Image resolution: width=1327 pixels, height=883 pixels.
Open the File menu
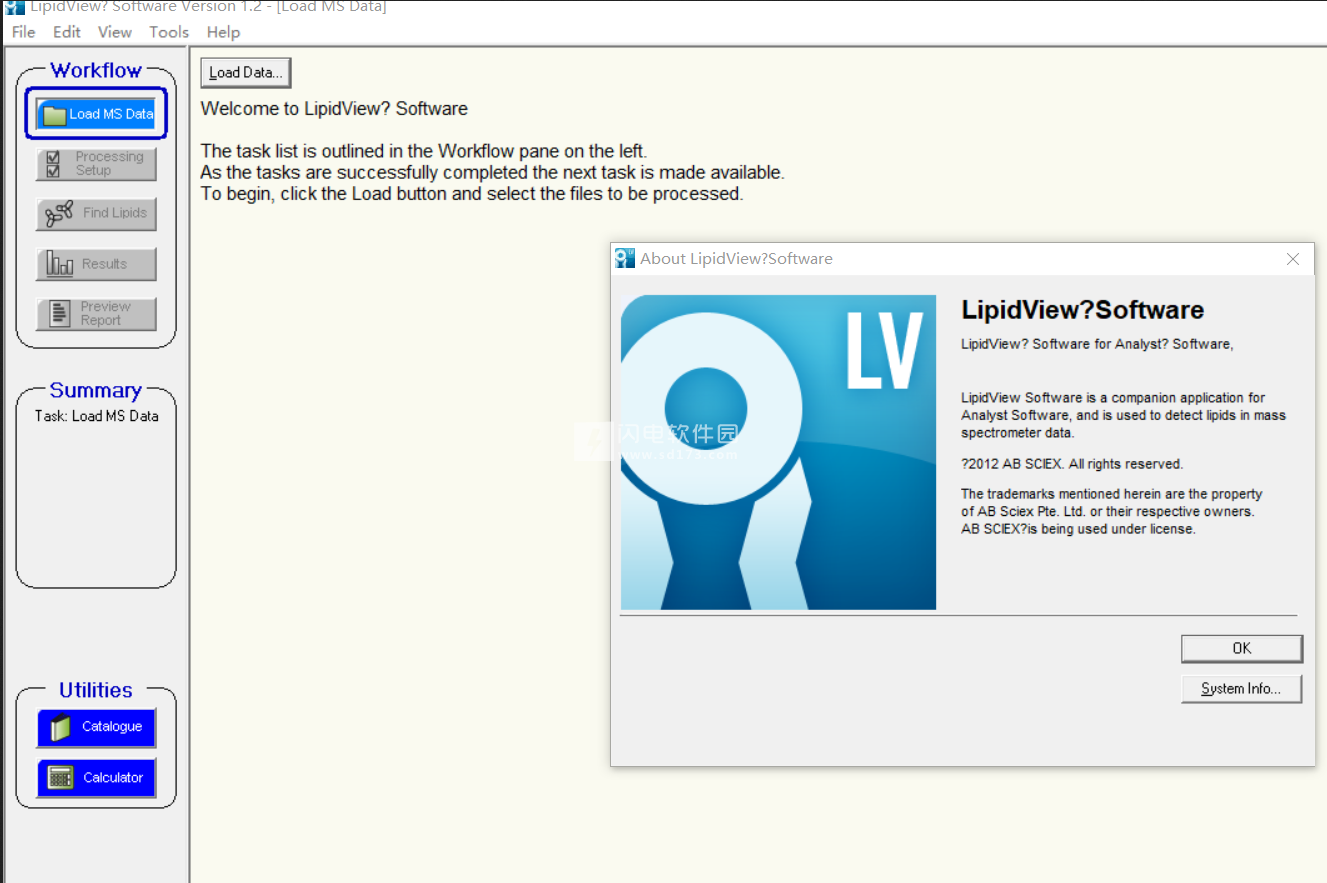(x=24, y=32)
